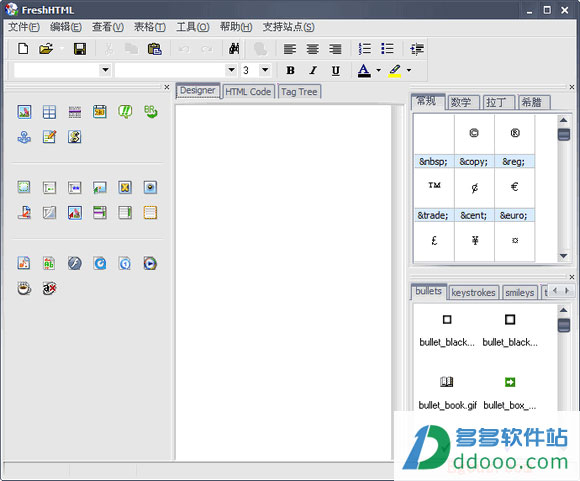Toggle italic formatting
Image resolution: width=580 pixels, height=481 pixels.
tap(313, 70)
